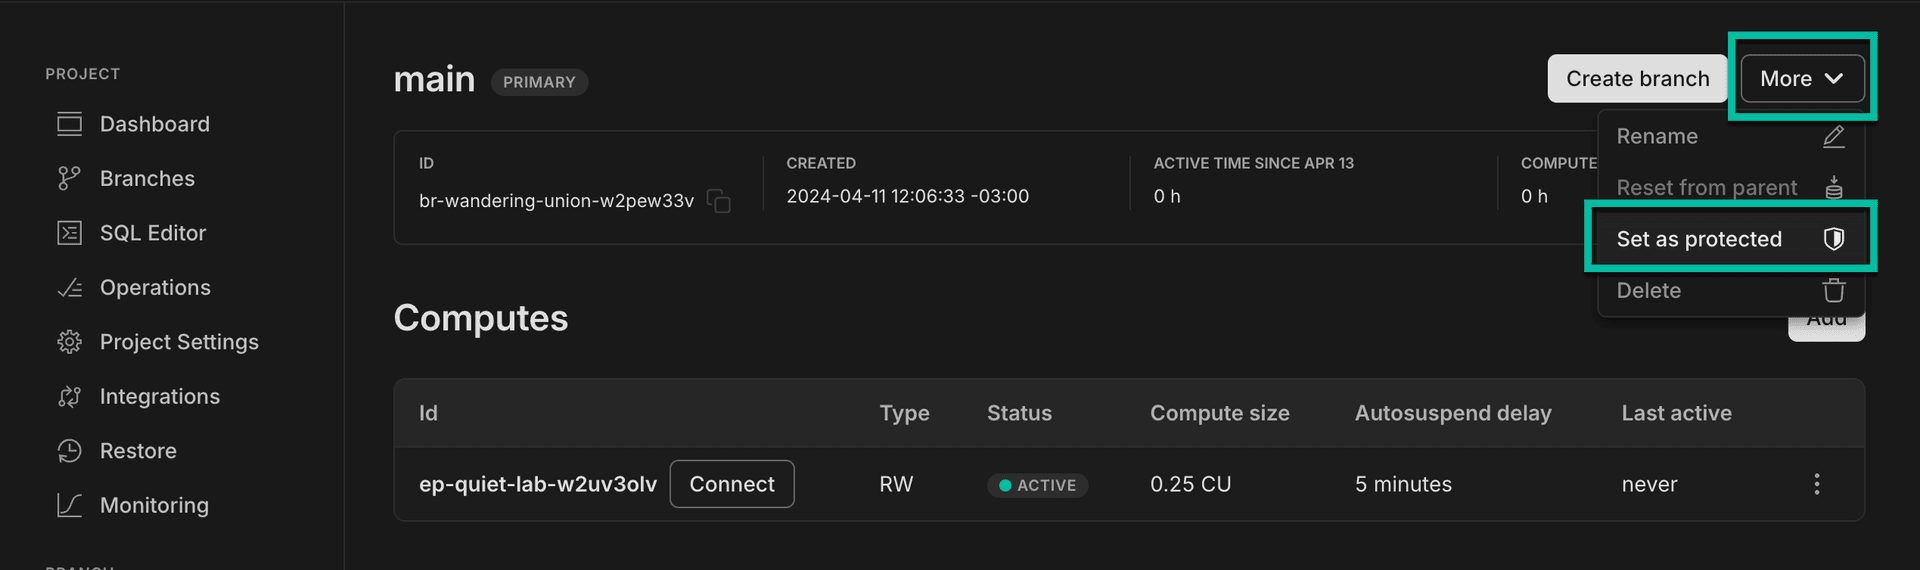Click the Branches icon in sidebar
Image resolution: width=1920 pixels, height=570 pixels.
69,178
